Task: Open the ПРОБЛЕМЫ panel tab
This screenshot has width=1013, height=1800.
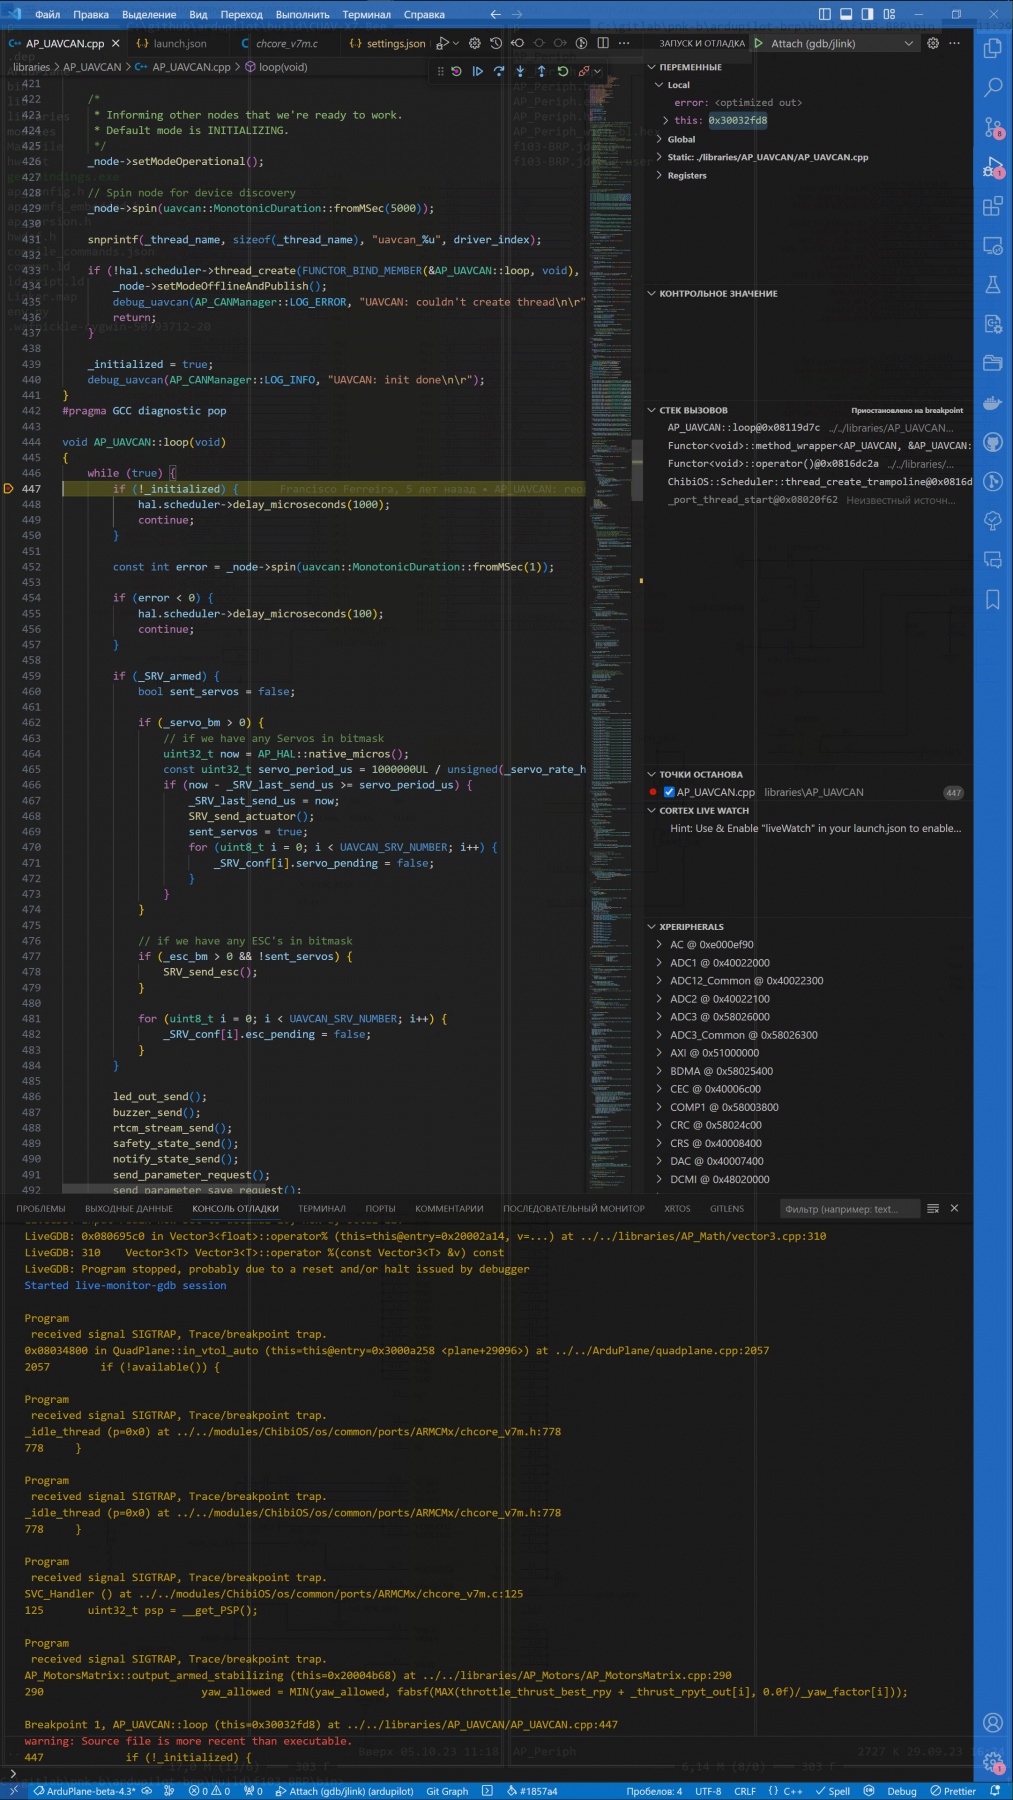Action: [x=41, y=1208]
